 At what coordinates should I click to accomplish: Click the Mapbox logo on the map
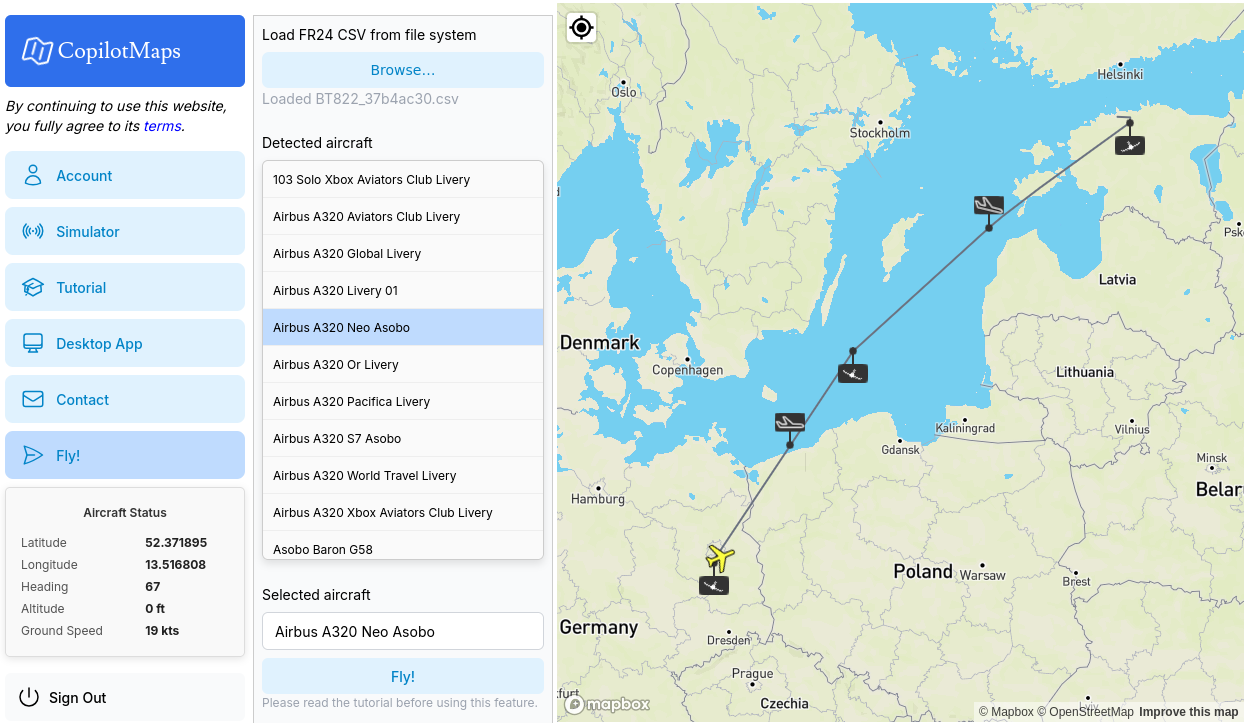pyautogui.click(x=608, y=704)
